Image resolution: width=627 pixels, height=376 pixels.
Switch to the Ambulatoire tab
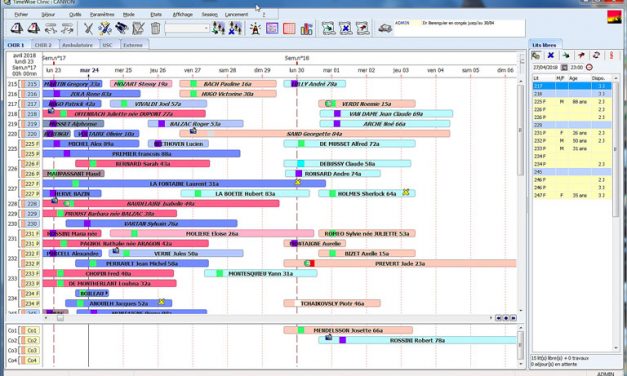78,45
